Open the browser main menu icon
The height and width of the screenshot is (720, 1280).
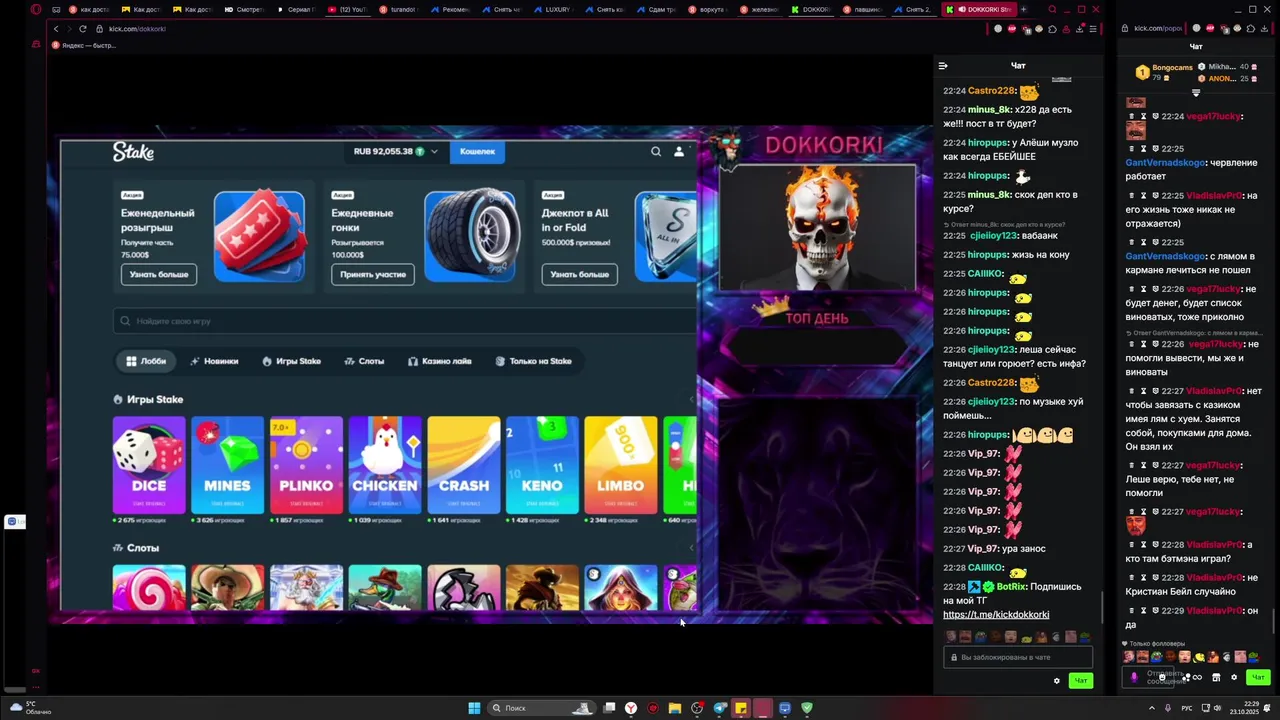click(x=1092, y=29)
